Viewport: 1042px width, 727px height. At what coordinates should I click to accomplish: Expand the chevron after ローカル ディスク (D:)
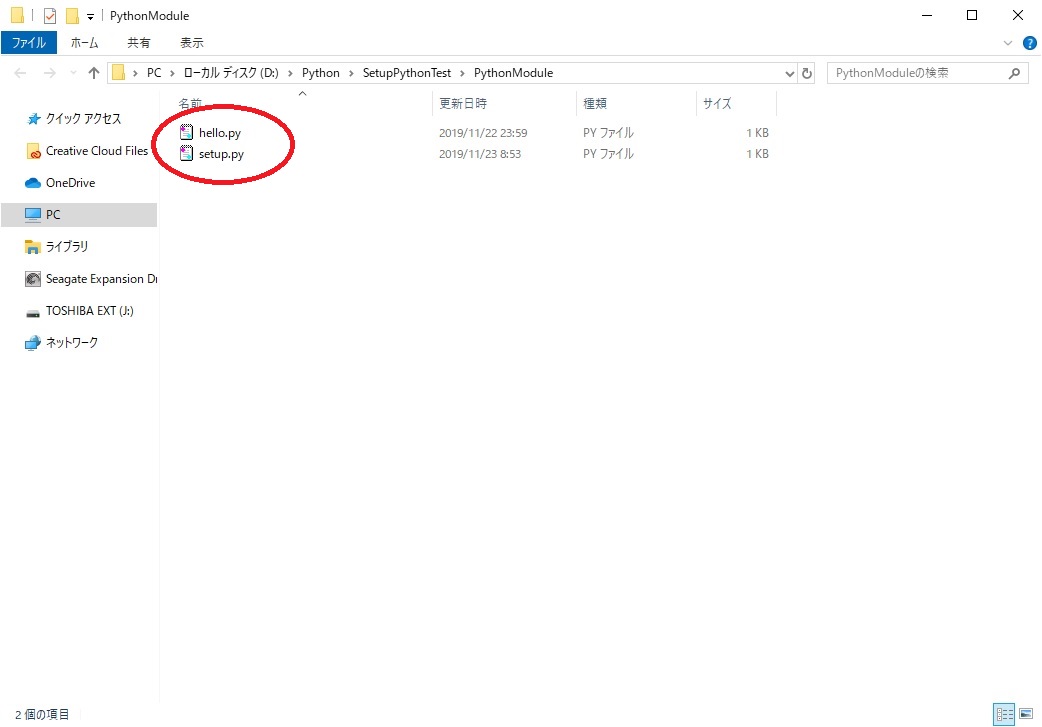(x=290, y=73)
